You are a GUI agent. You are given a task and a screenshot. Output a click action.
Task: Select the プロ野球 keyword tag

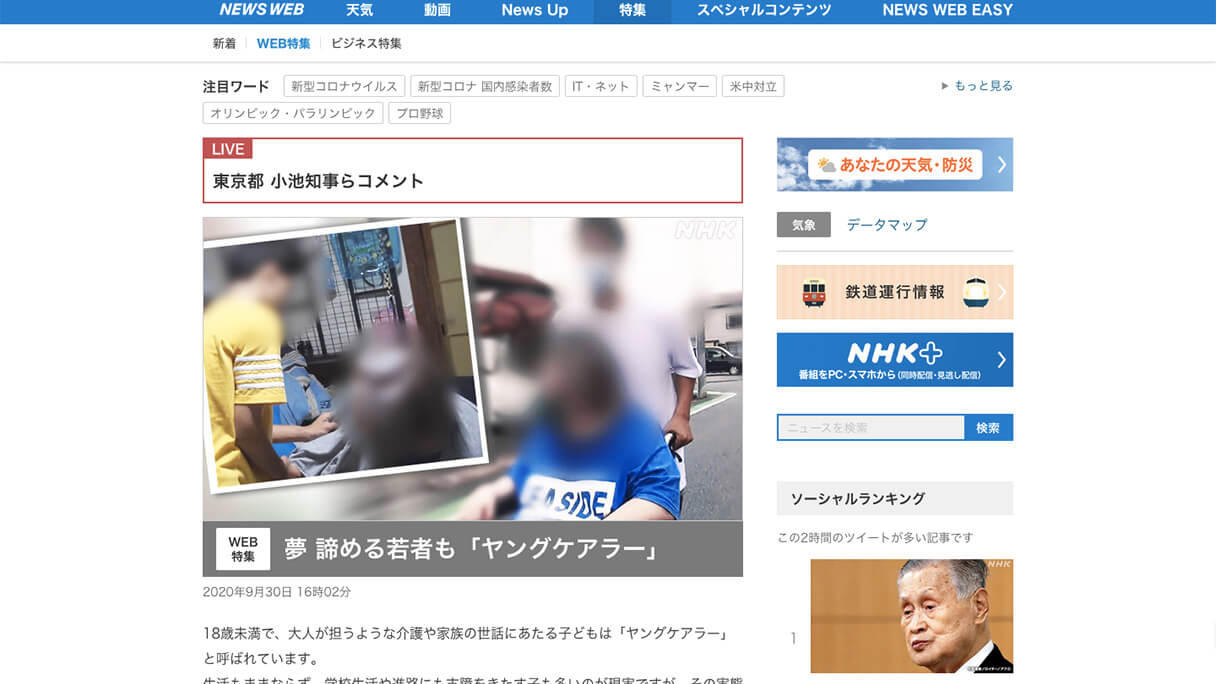click(x=419, y=113)
